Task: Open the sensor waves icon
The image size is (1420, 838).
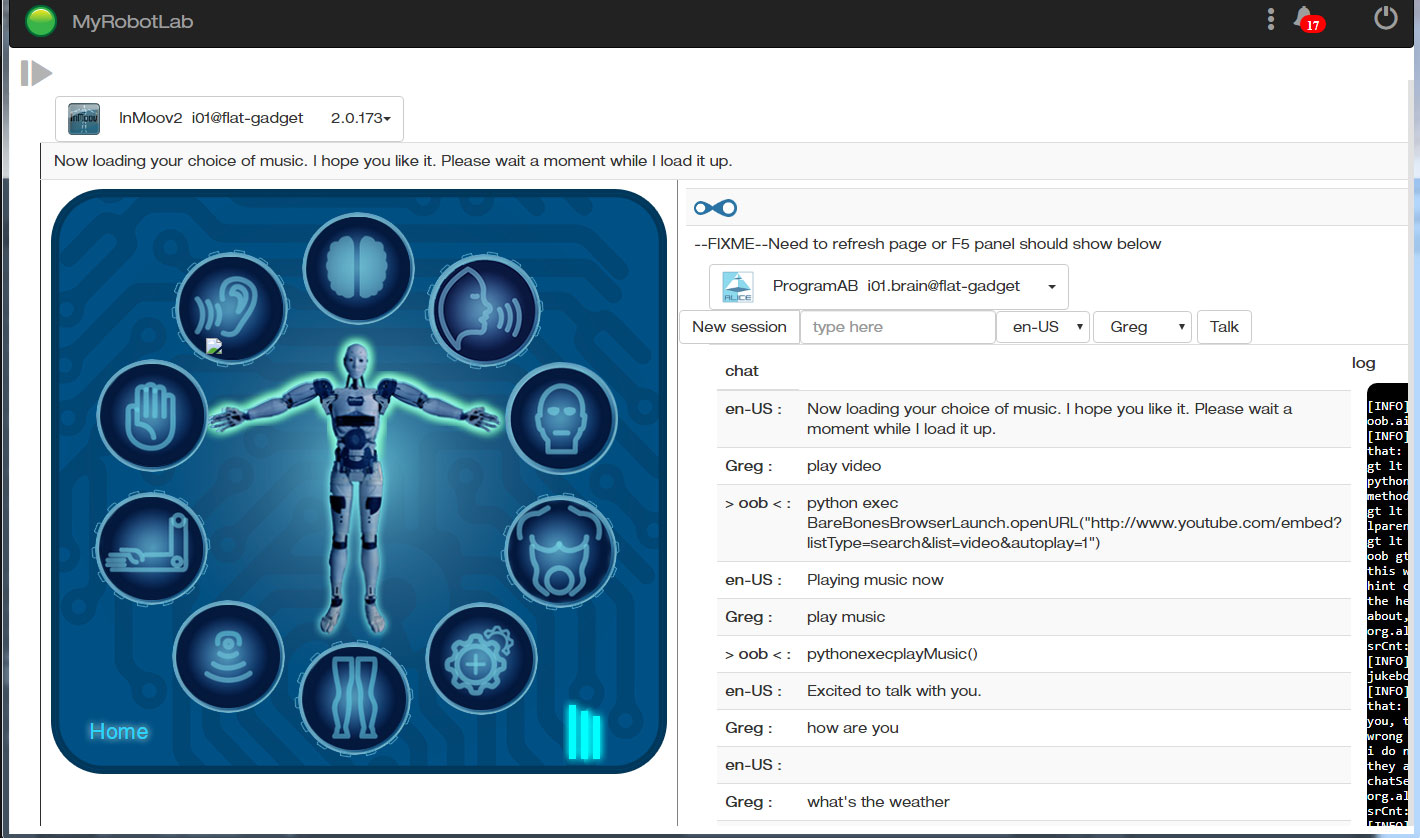Action: tap(229, 657)
